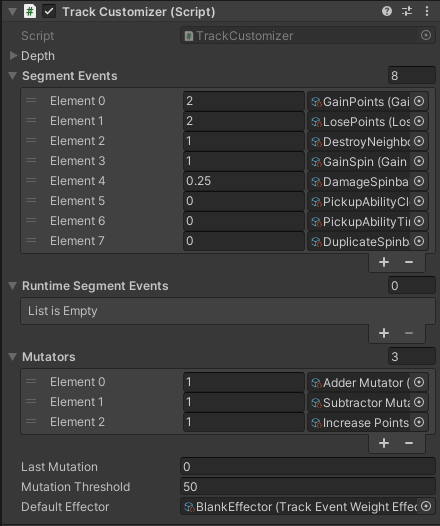The width and height of the screenshot is (440, 526).
Task: Remove an element from Mutators list
Action: coord(409,443)
